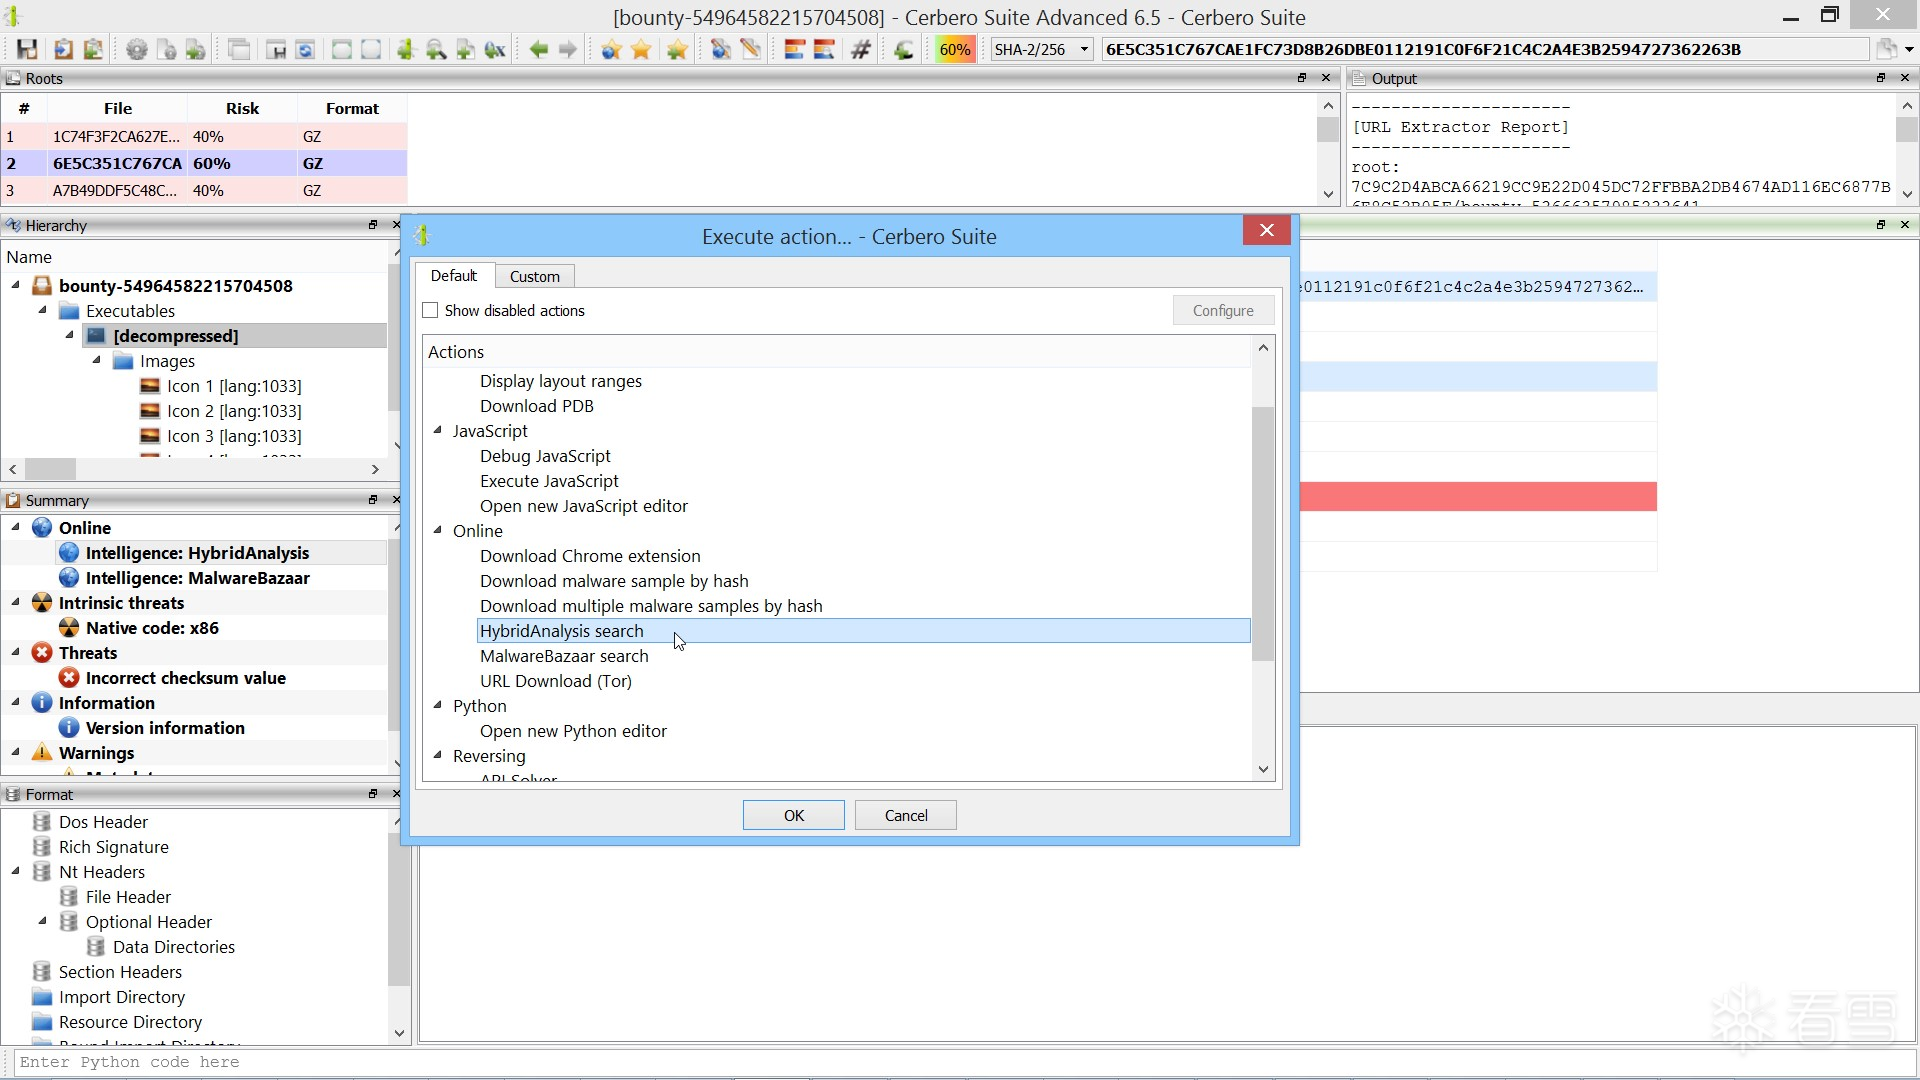Switch to the Custom tab
Image resolution: width=1920 pixels, height=1080 pixels.
[534, 276]
